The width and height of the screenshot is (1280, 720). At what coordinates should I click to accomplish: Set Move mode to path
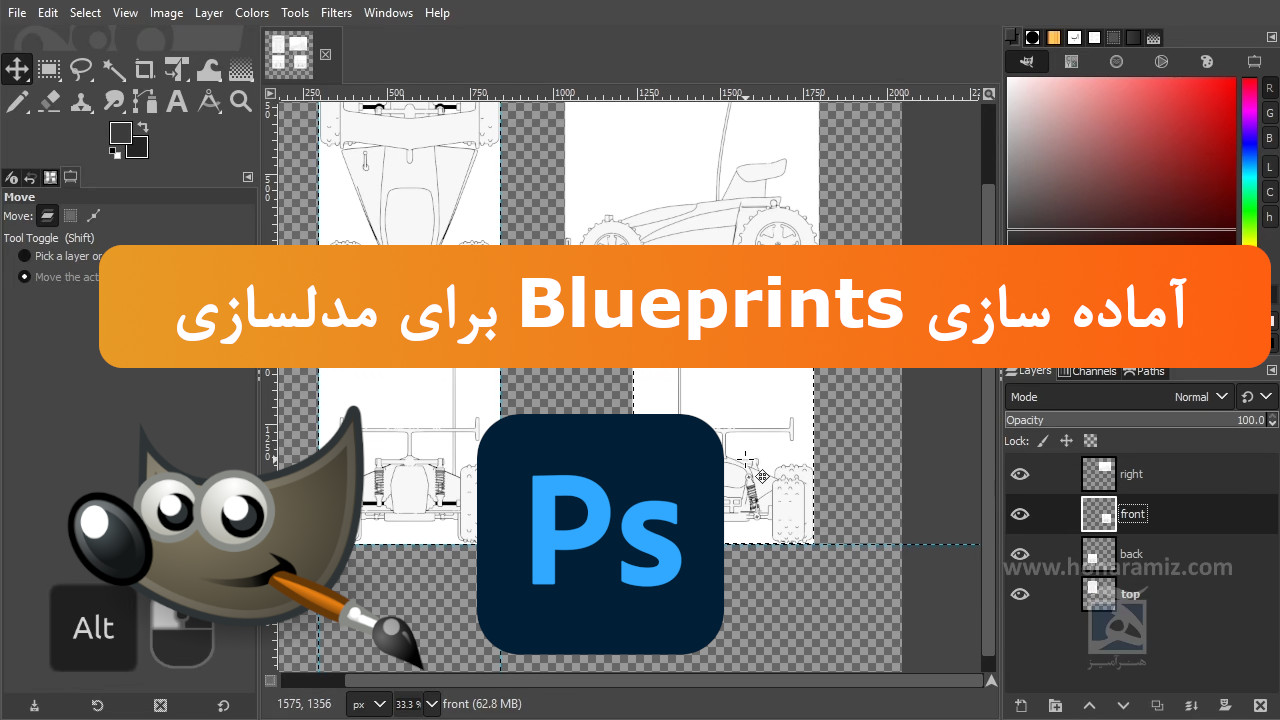click(x=93, y=215)
